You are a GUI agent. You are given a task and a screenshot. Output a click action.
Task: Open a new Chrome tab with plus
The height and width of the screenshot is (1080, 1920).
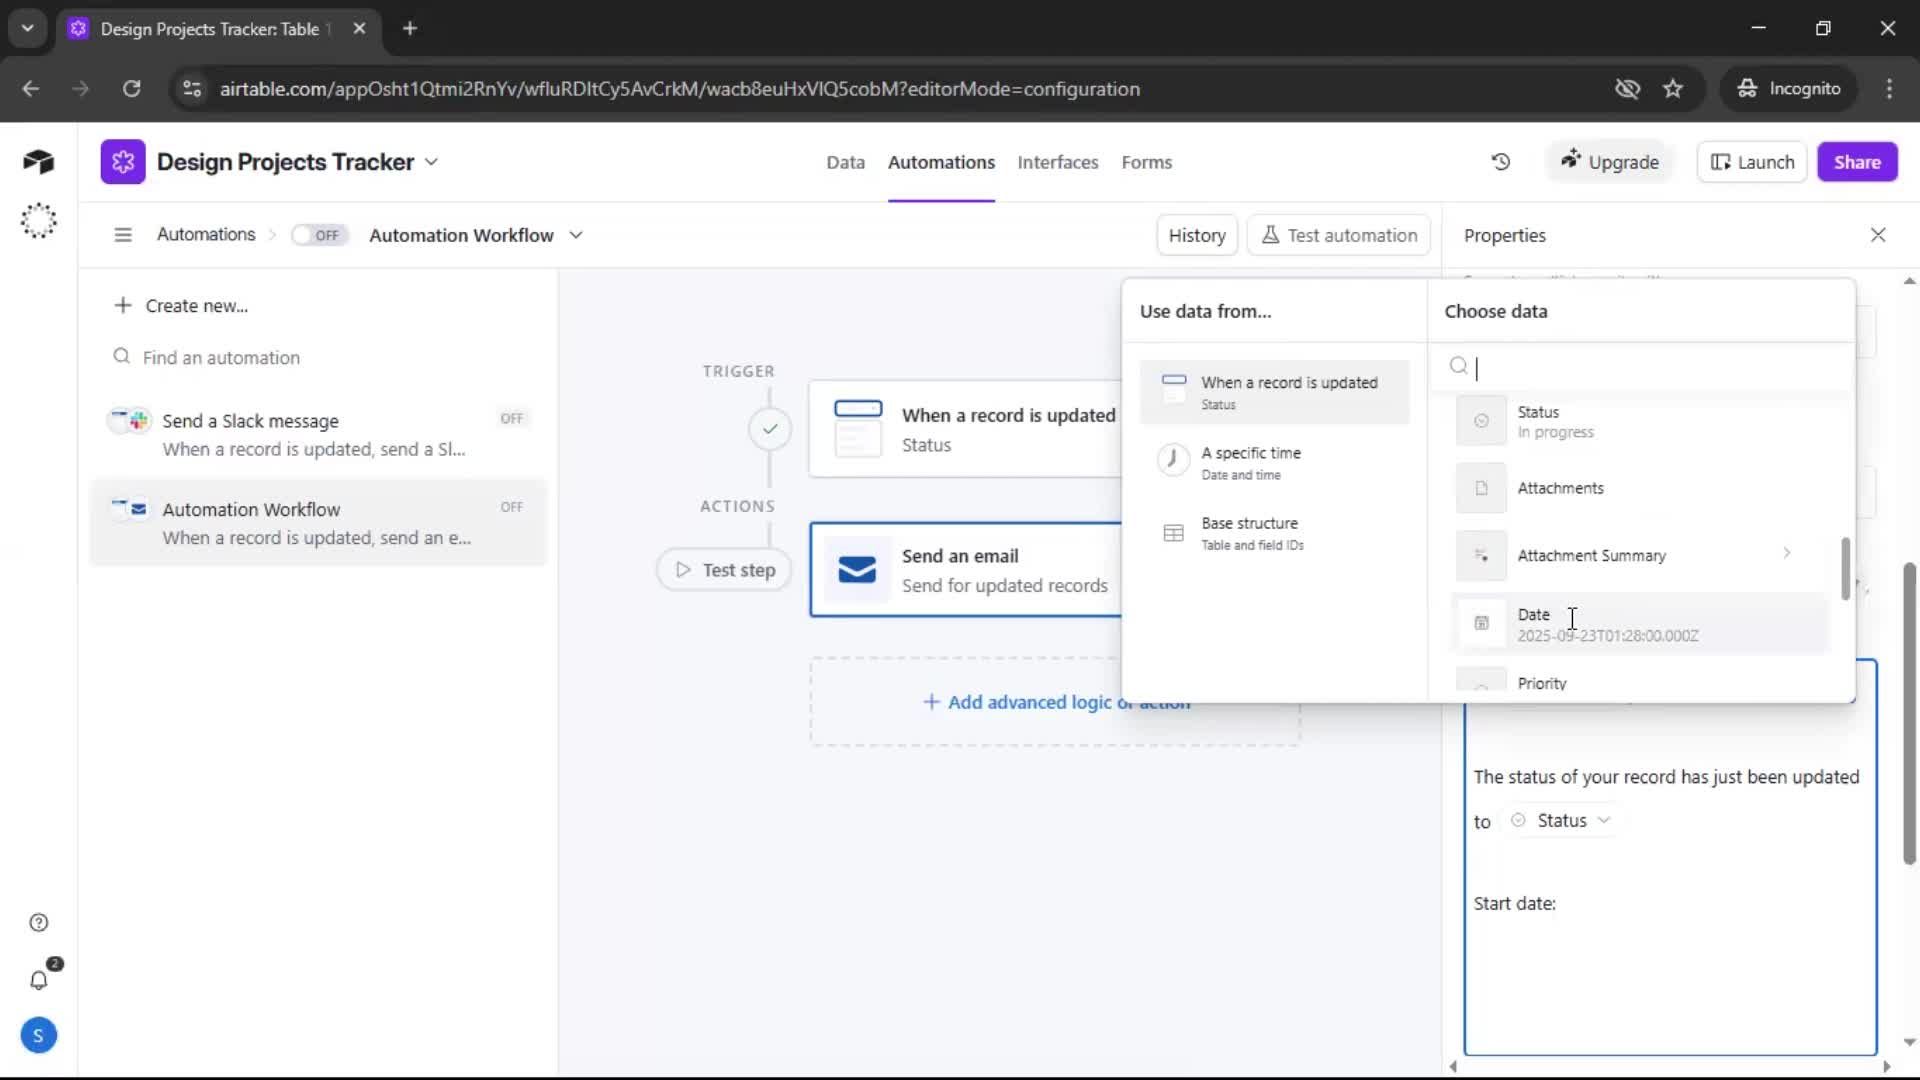pos(409,28)
